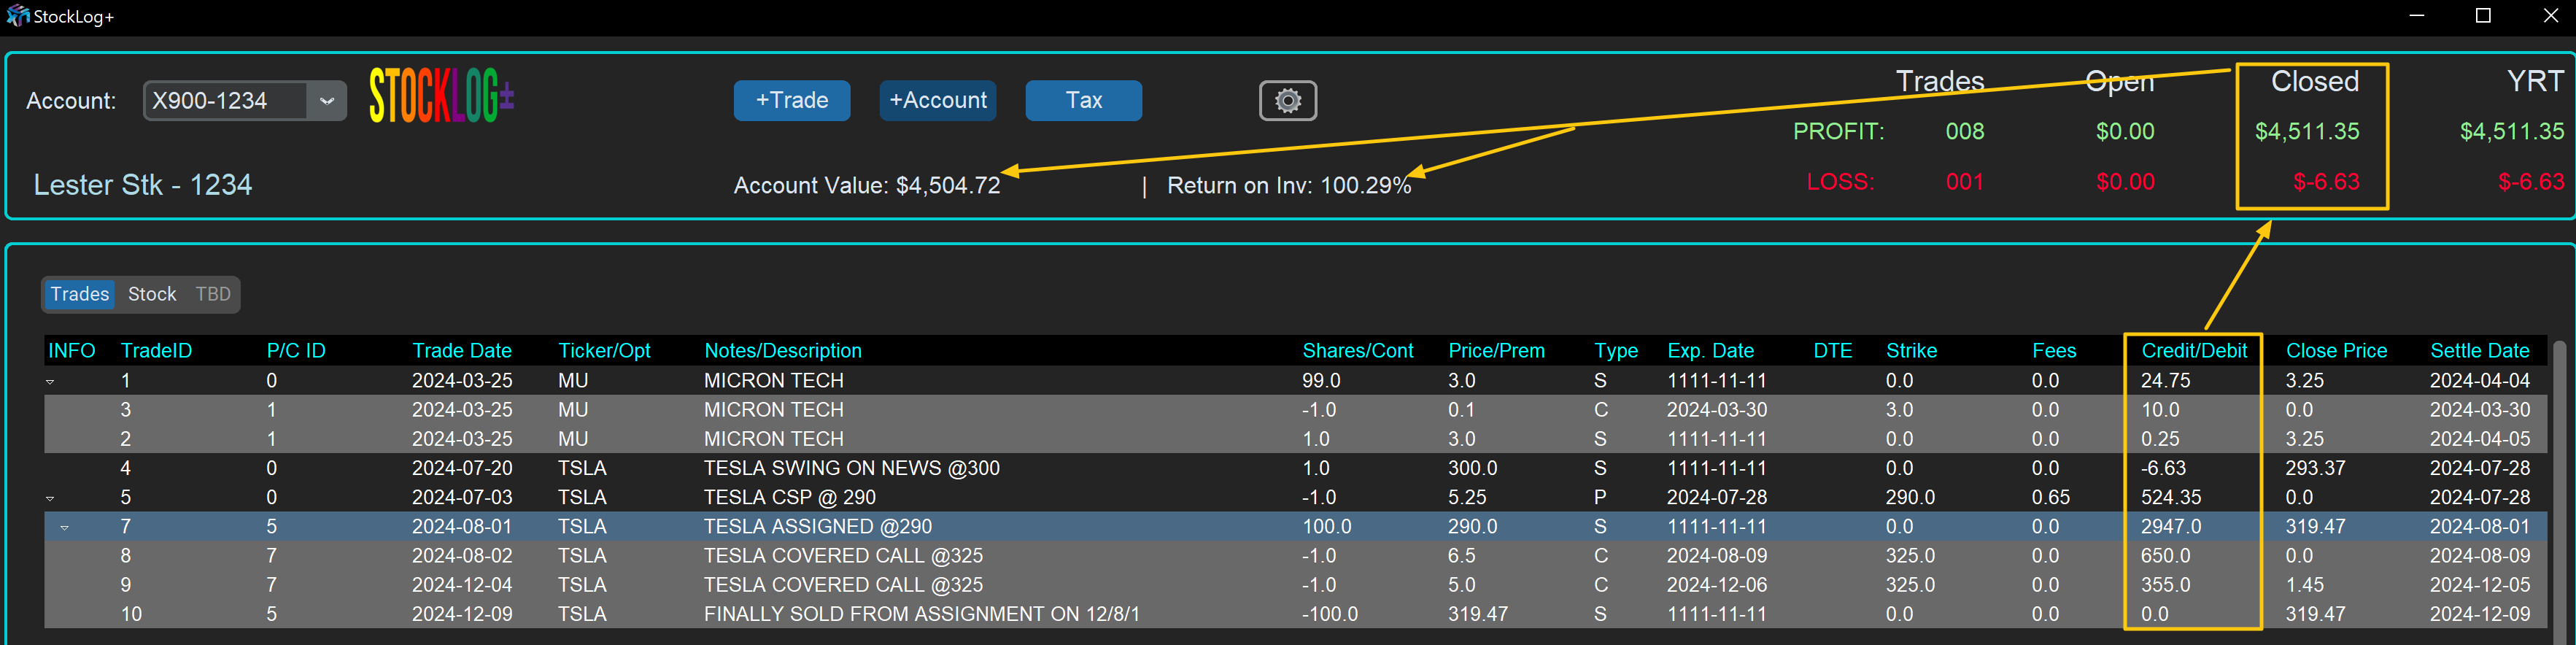Screen dimensions: 2576x645
Task: Click the colorful STOCKLOG logo
Action: coord(441,97)
